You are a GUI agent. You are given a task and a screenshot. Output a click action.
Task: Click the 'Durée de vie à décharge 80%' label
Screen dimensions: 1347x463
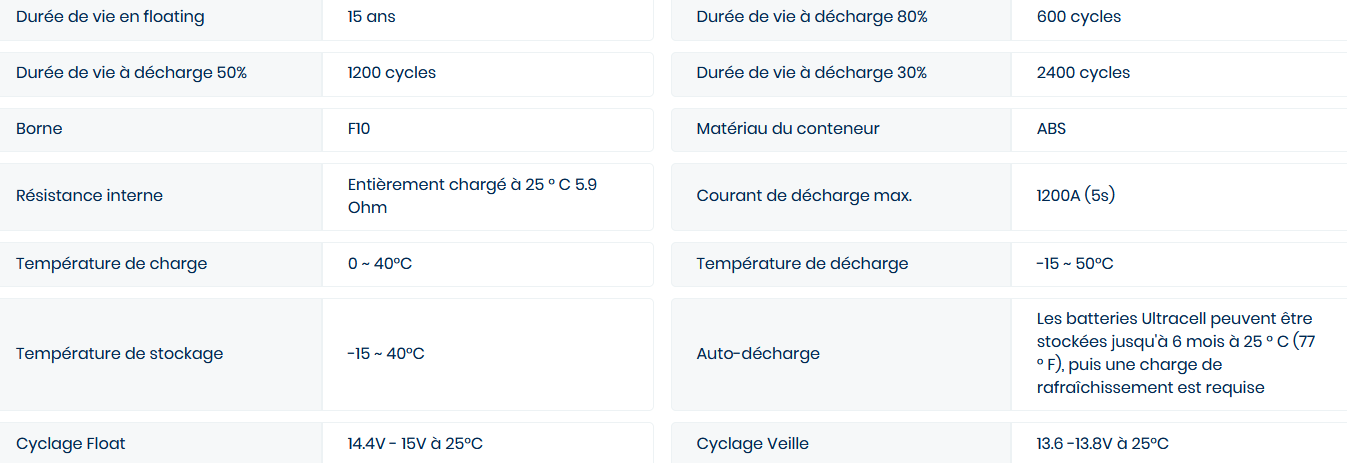[x=812, y=17]
